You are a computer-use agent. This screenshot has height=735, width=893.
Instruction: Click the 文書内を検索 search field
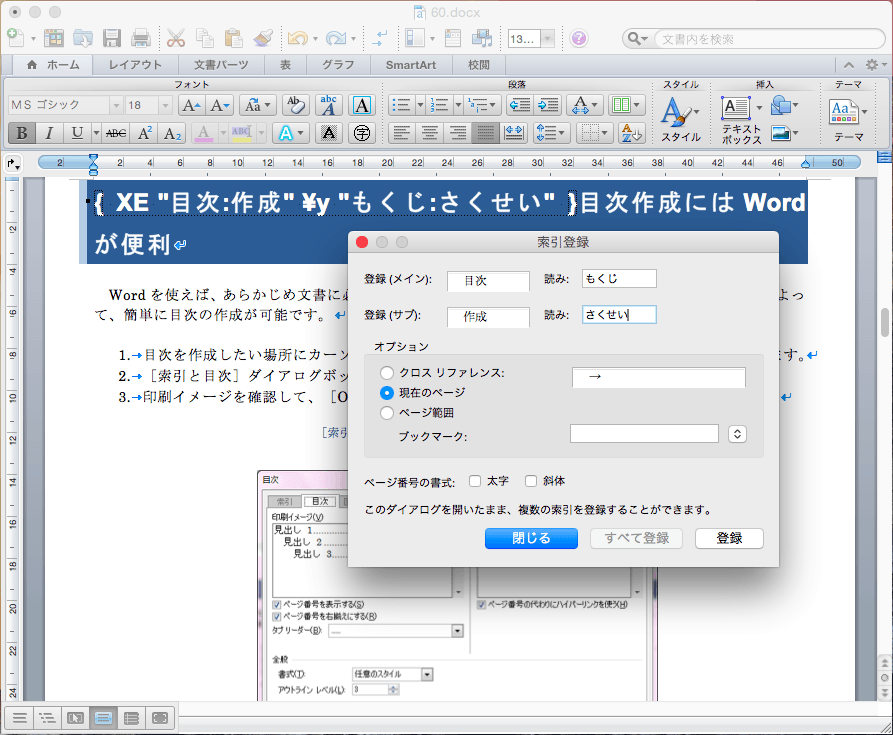[769, 39]
